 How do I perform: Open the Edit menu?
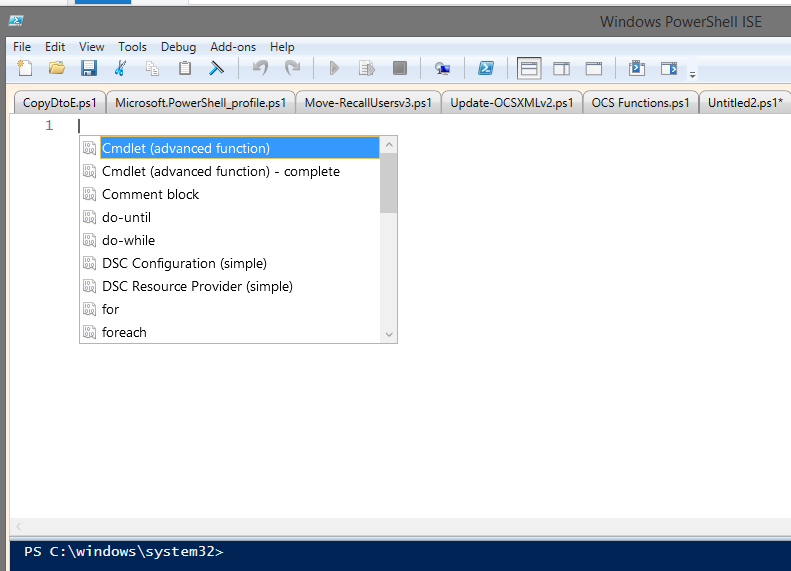(55, 47)
